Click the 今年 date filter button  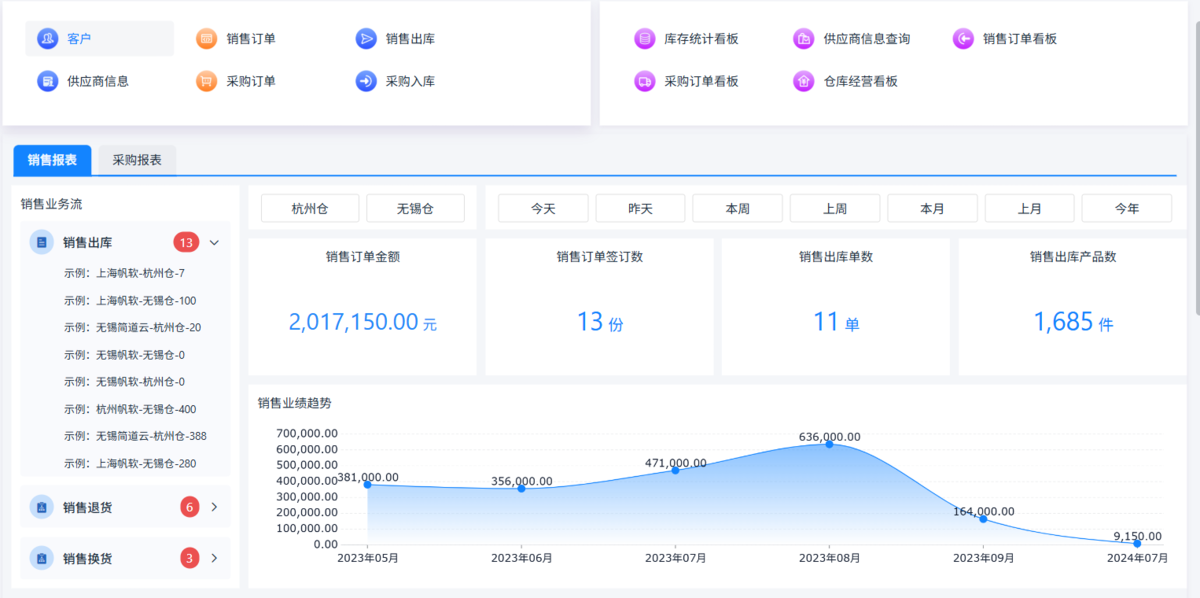(x=1126, y=208)
